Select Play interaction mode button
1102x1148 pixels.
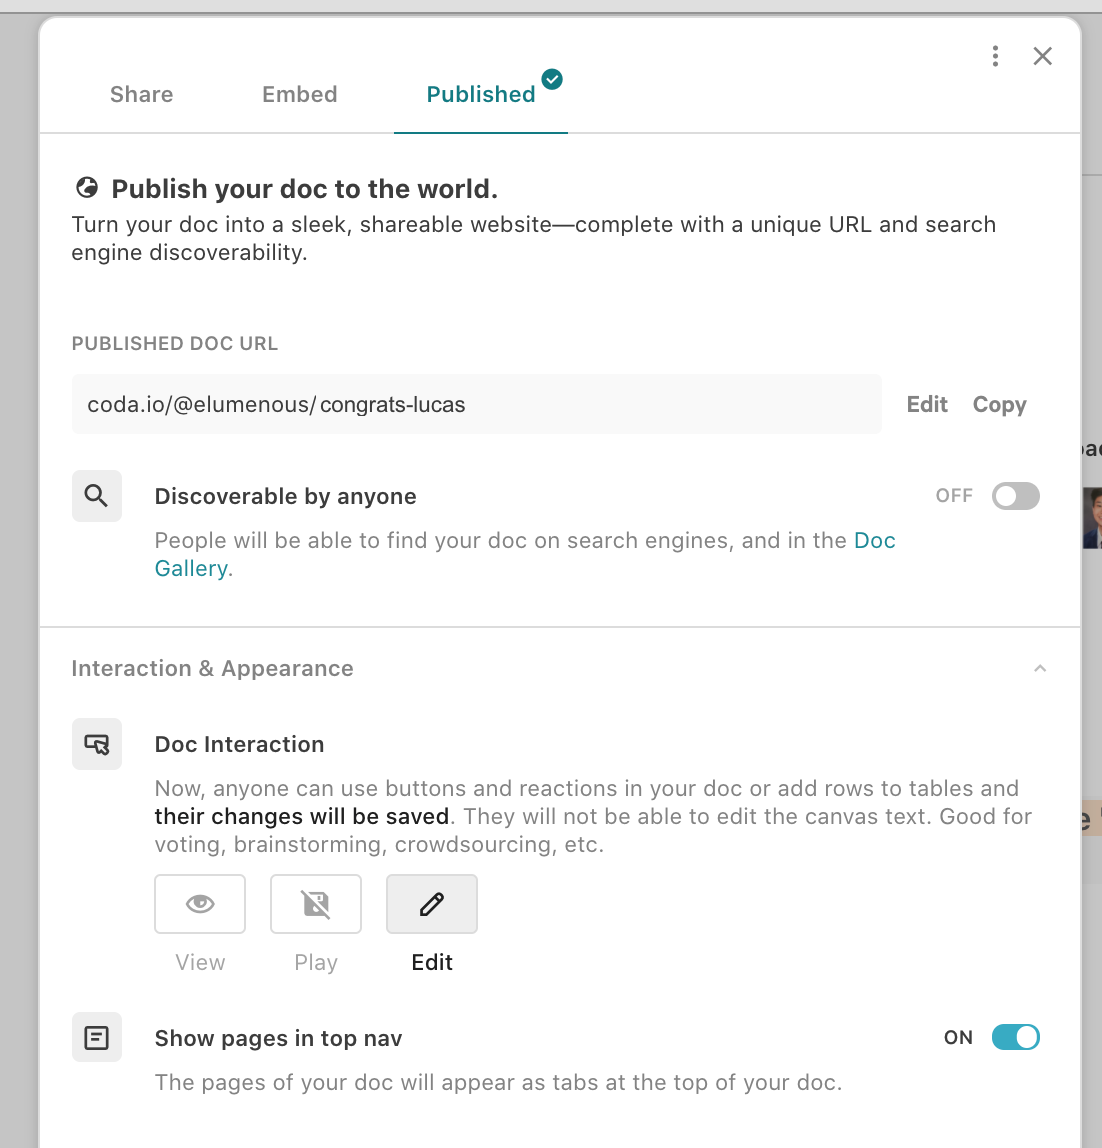316,903
